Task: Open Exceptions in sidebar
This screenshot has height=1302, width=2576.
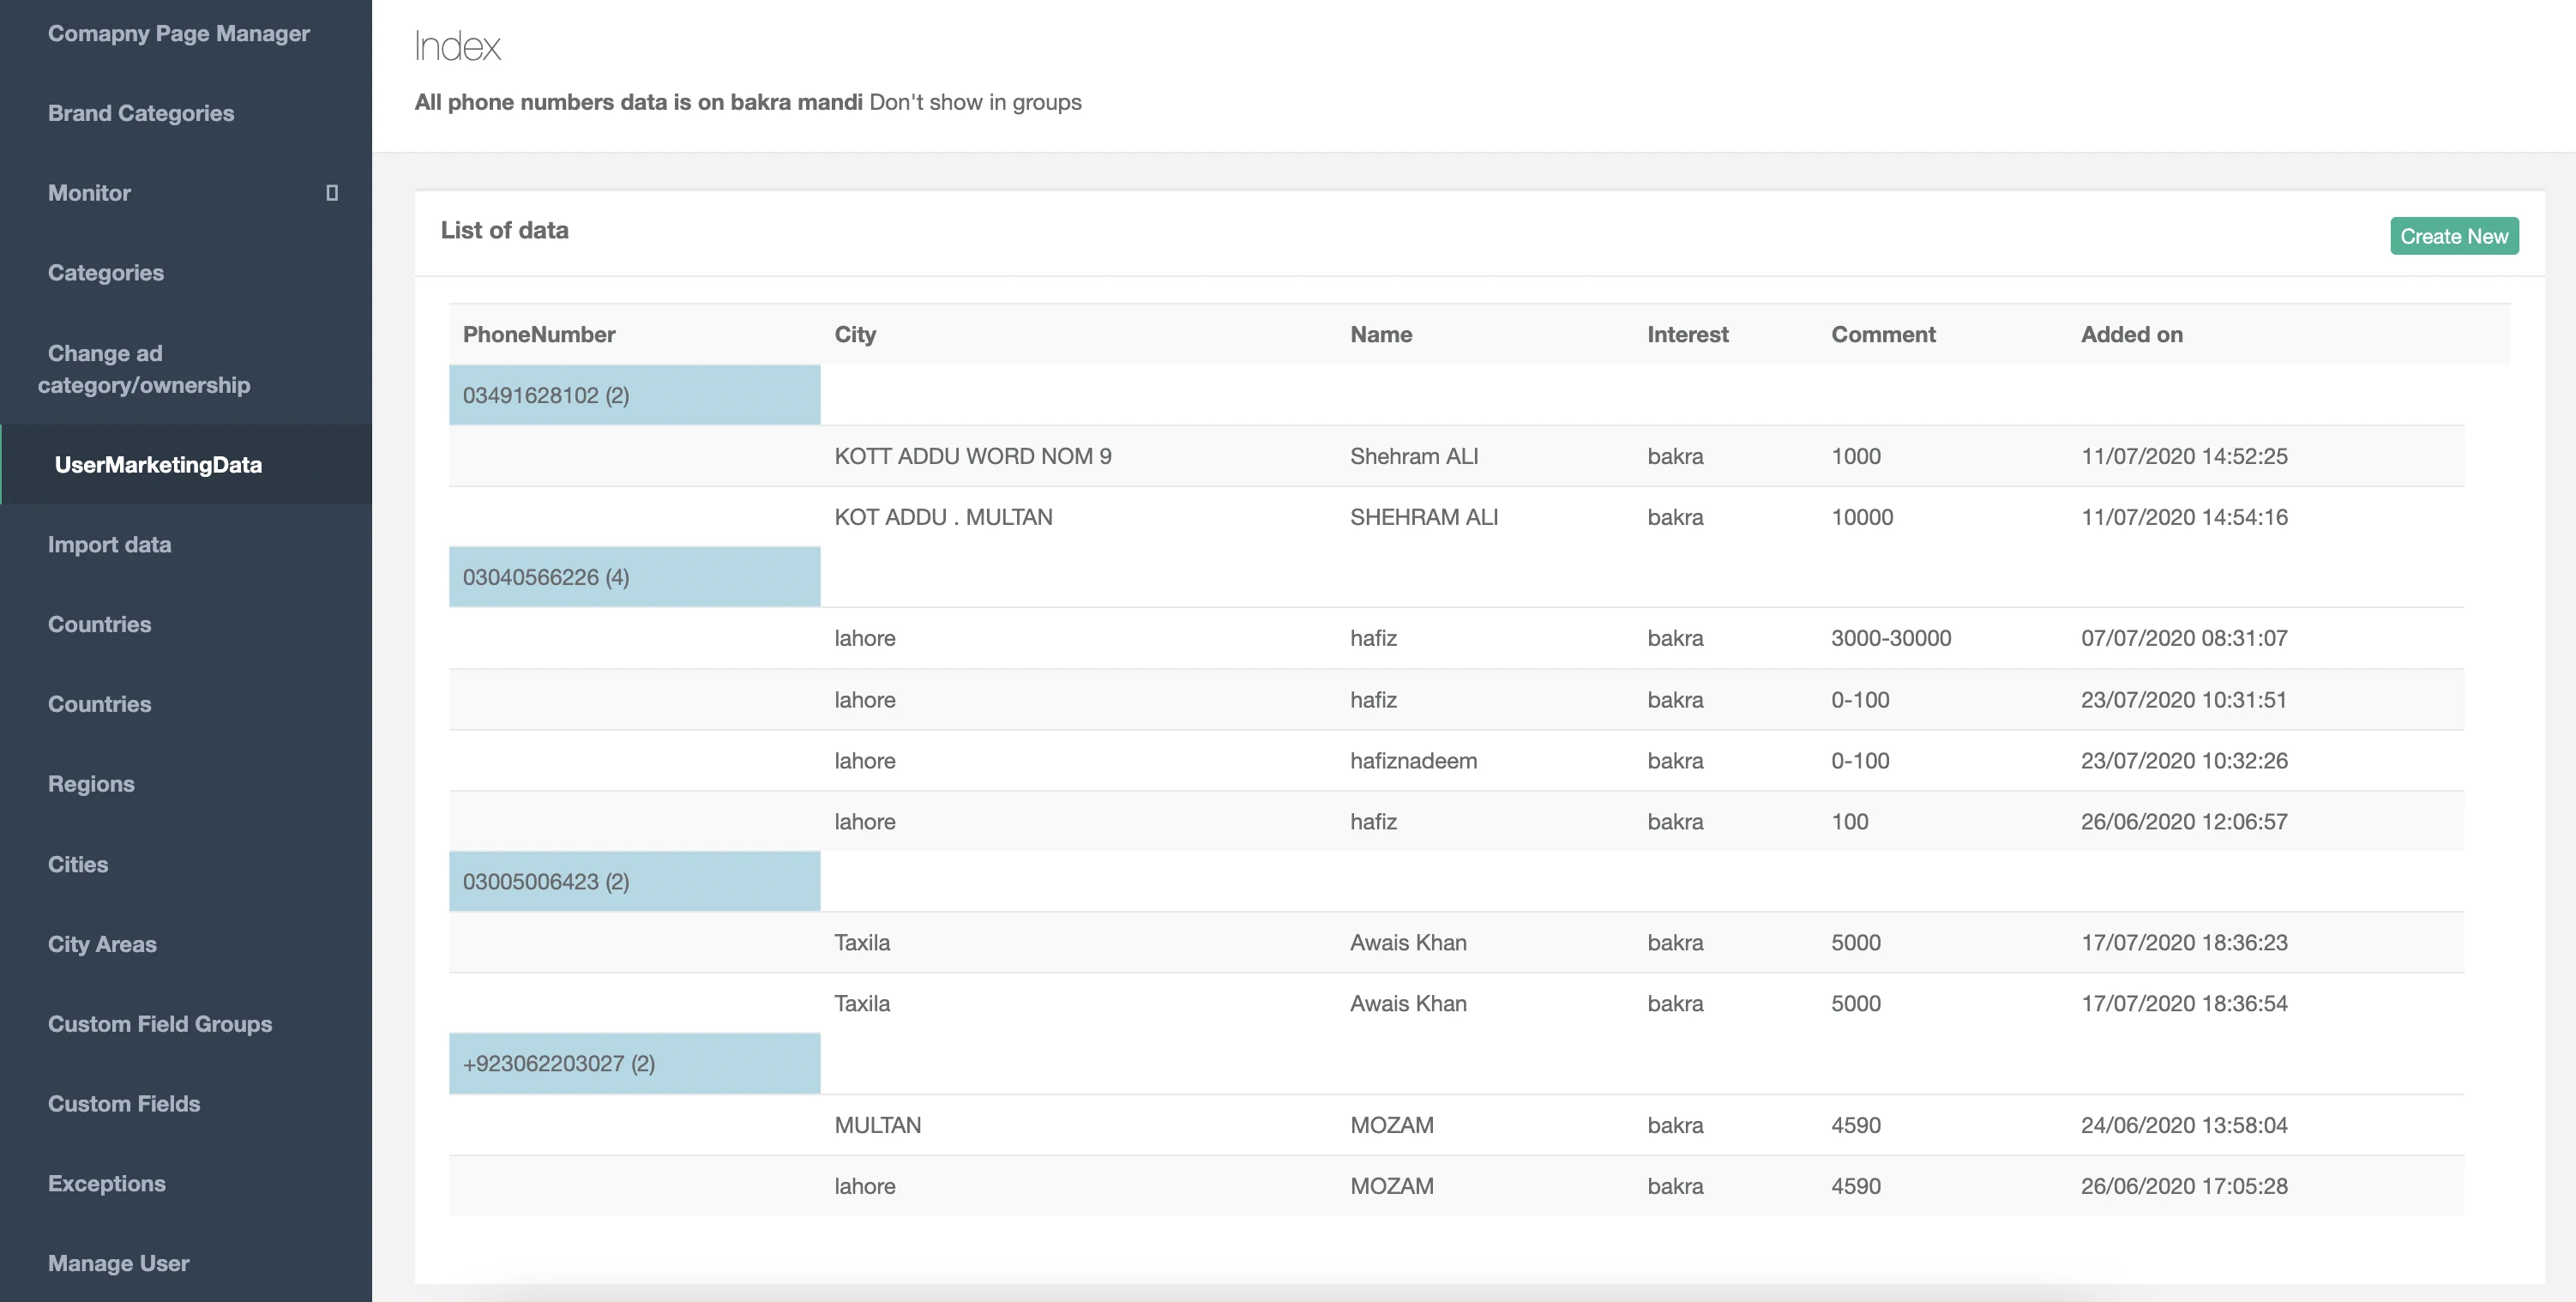Action: (x=107, y=1183)
